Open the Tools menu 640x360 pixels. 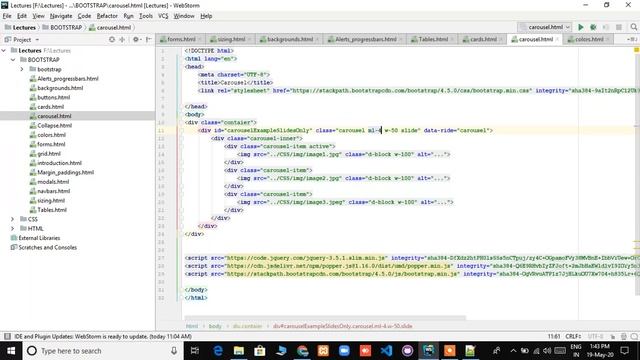[x=146, y=16]
